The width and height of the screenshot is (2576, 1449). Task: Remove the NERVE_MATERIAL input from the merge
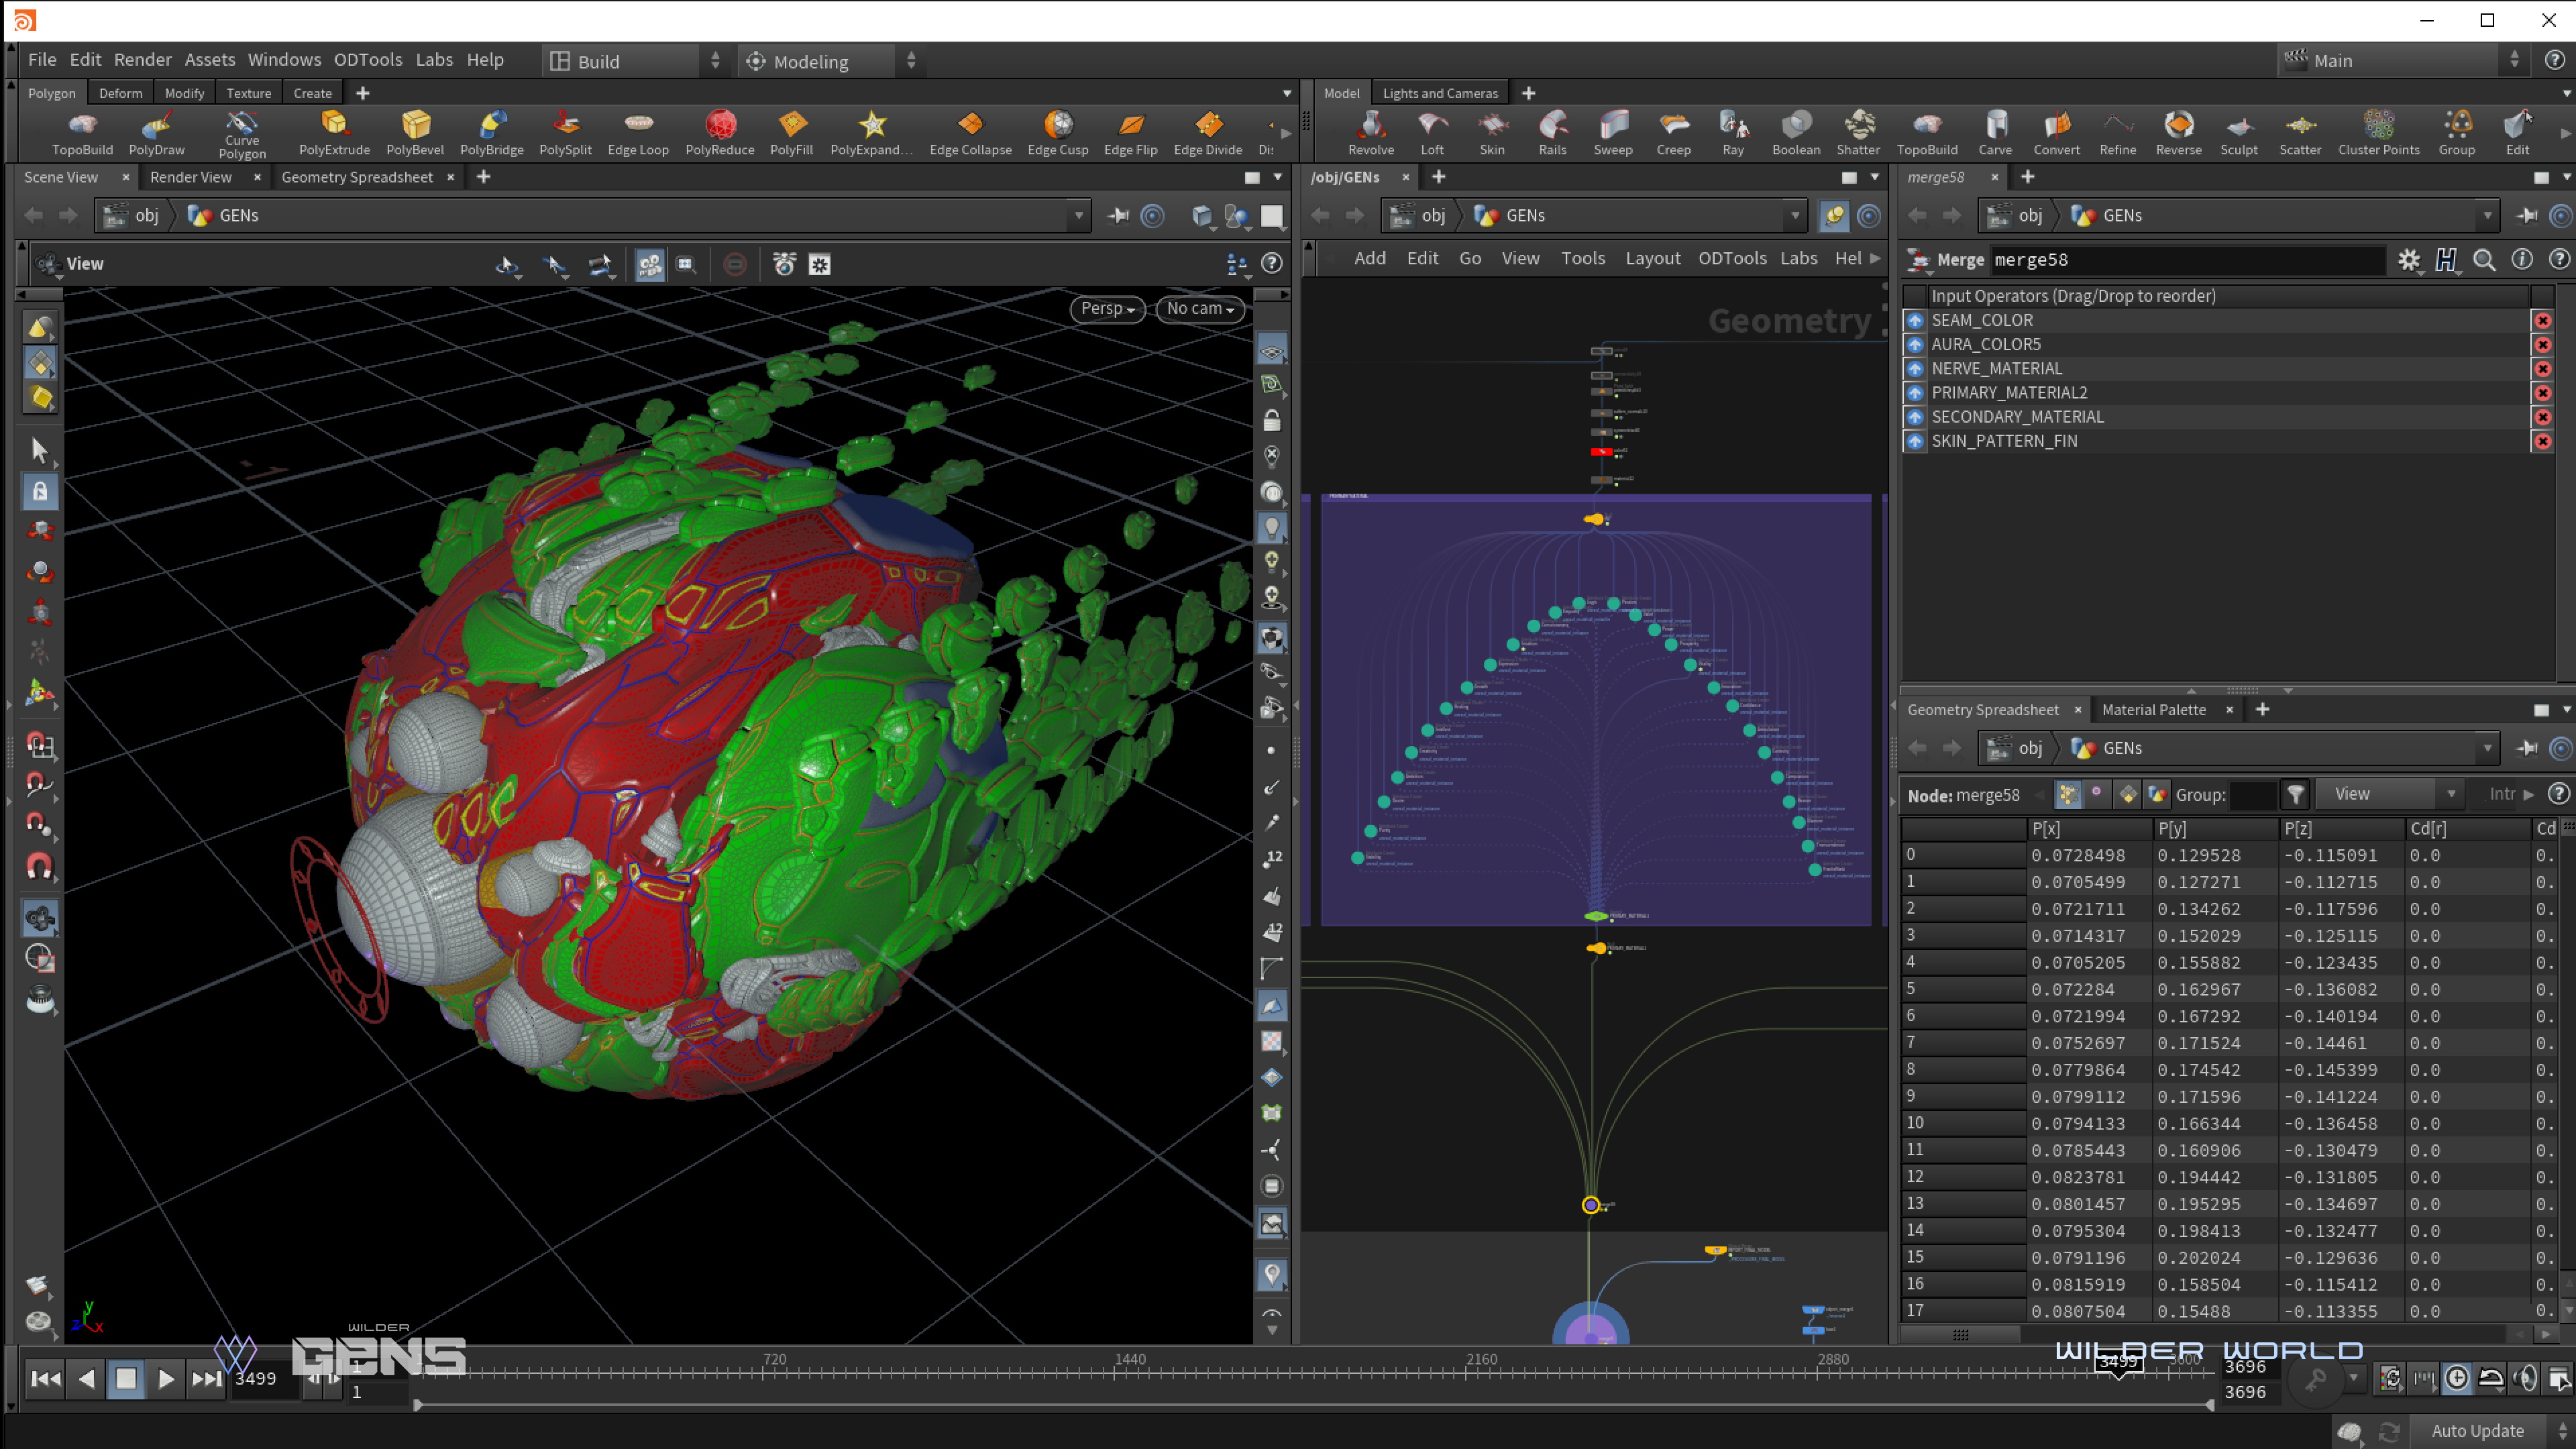pos(2542,369)
